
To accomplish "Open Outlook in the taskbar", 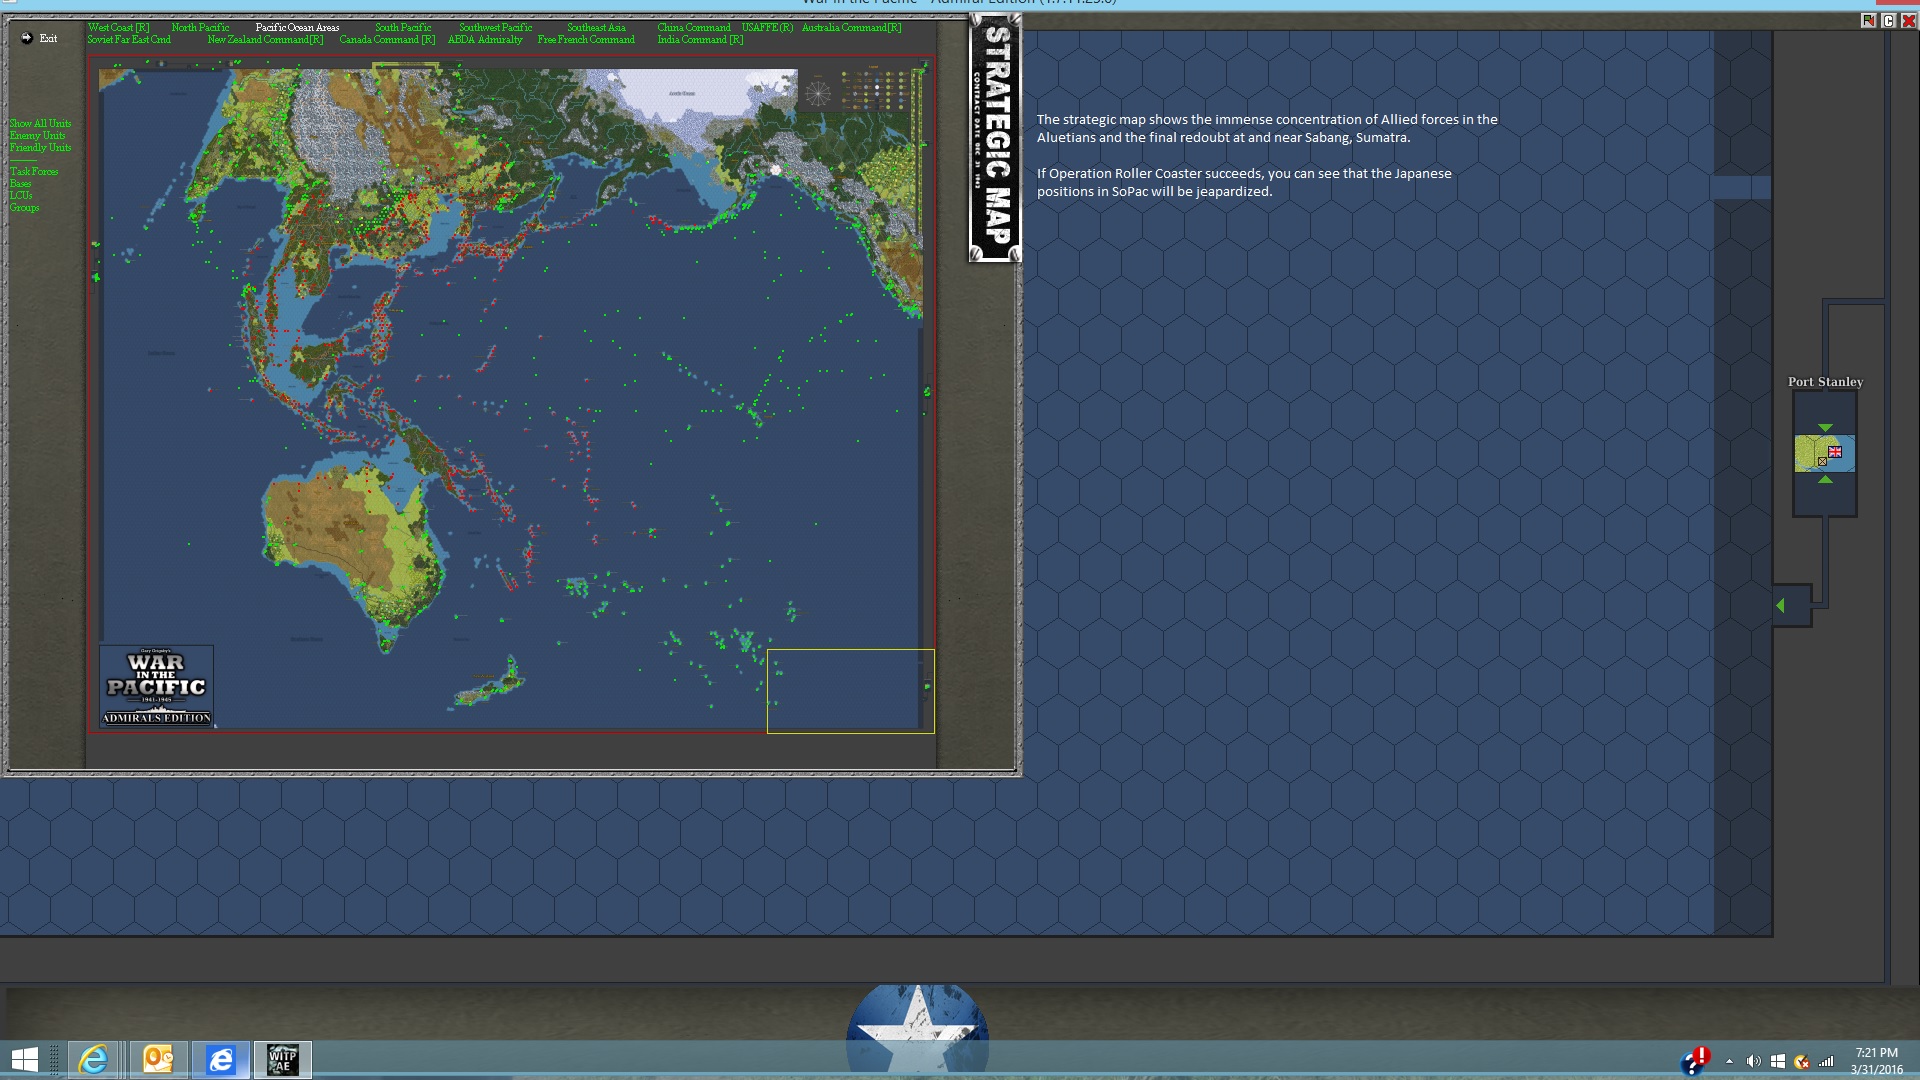I will click(157, 1060).
